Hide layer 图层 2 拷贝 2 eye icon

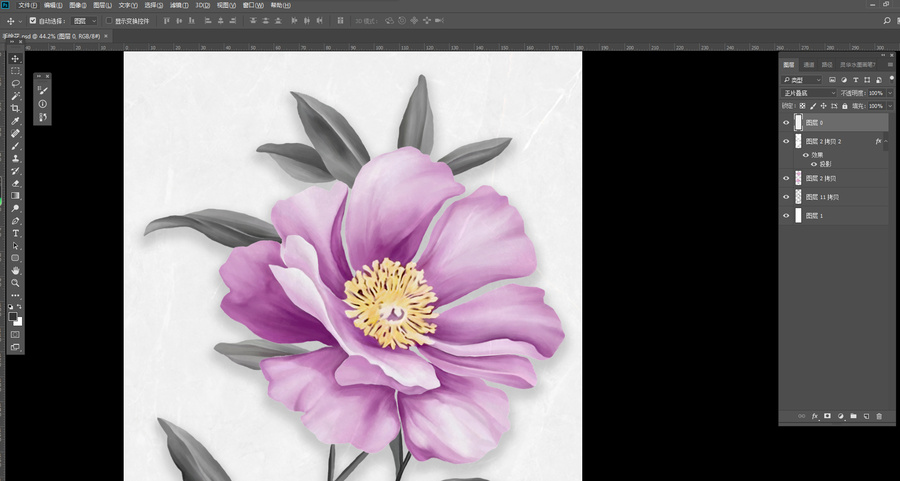[x=786, y=141]
